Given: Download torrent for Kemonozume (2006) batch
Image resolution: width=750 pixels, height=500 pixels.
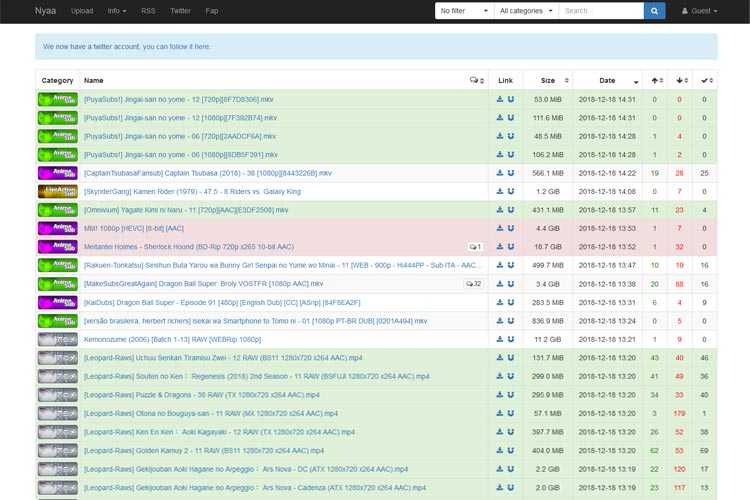Looking at the screenshot, I should [499, 339].
